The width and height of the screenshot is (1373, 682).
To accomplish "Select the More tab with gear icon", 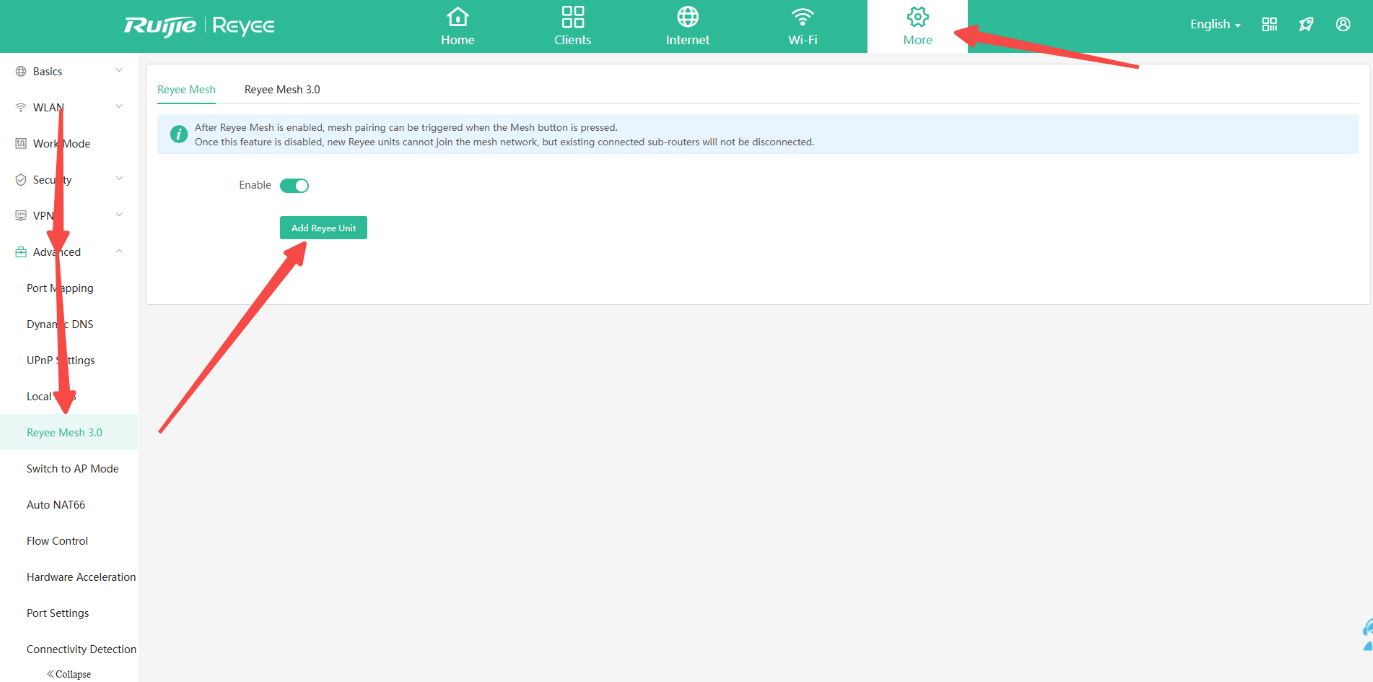I will tap(918, 26).
